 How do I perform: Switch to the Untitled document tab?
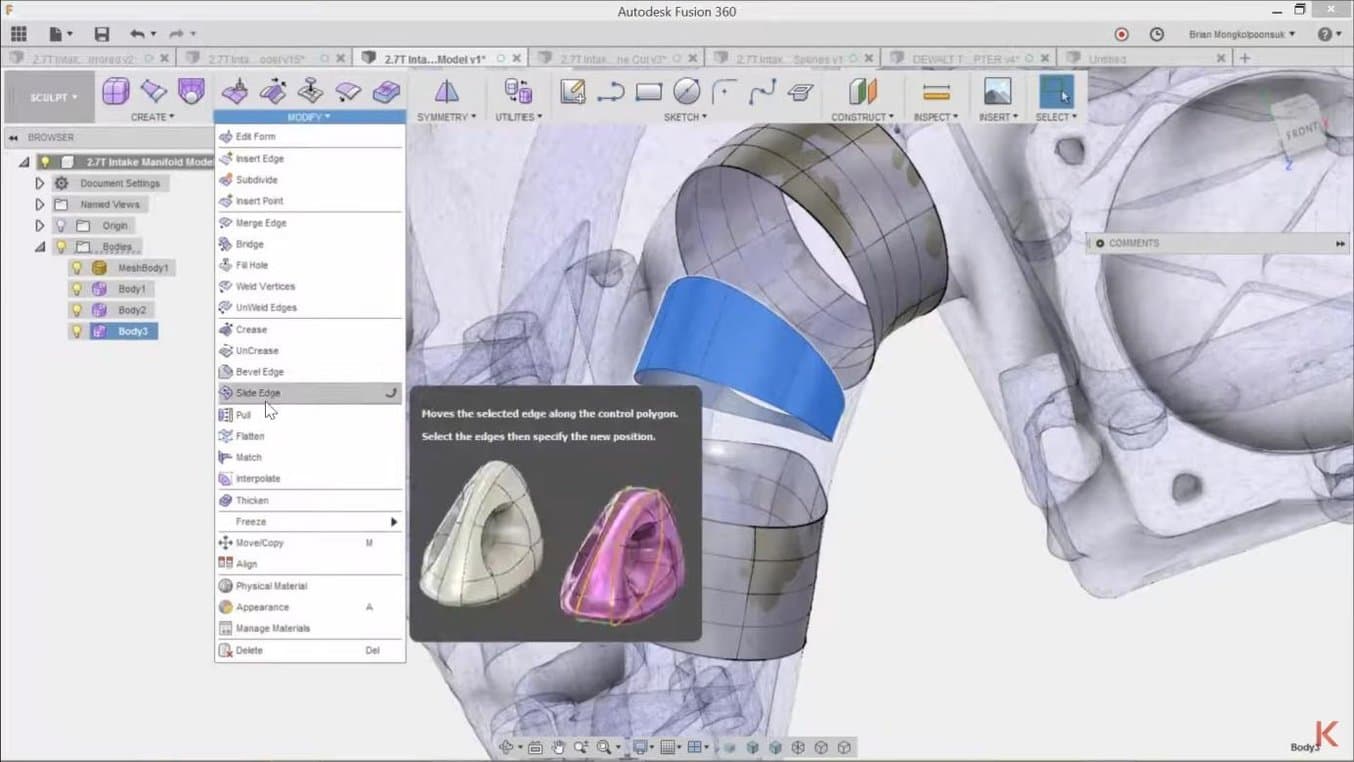click(x=1107, y=59)
